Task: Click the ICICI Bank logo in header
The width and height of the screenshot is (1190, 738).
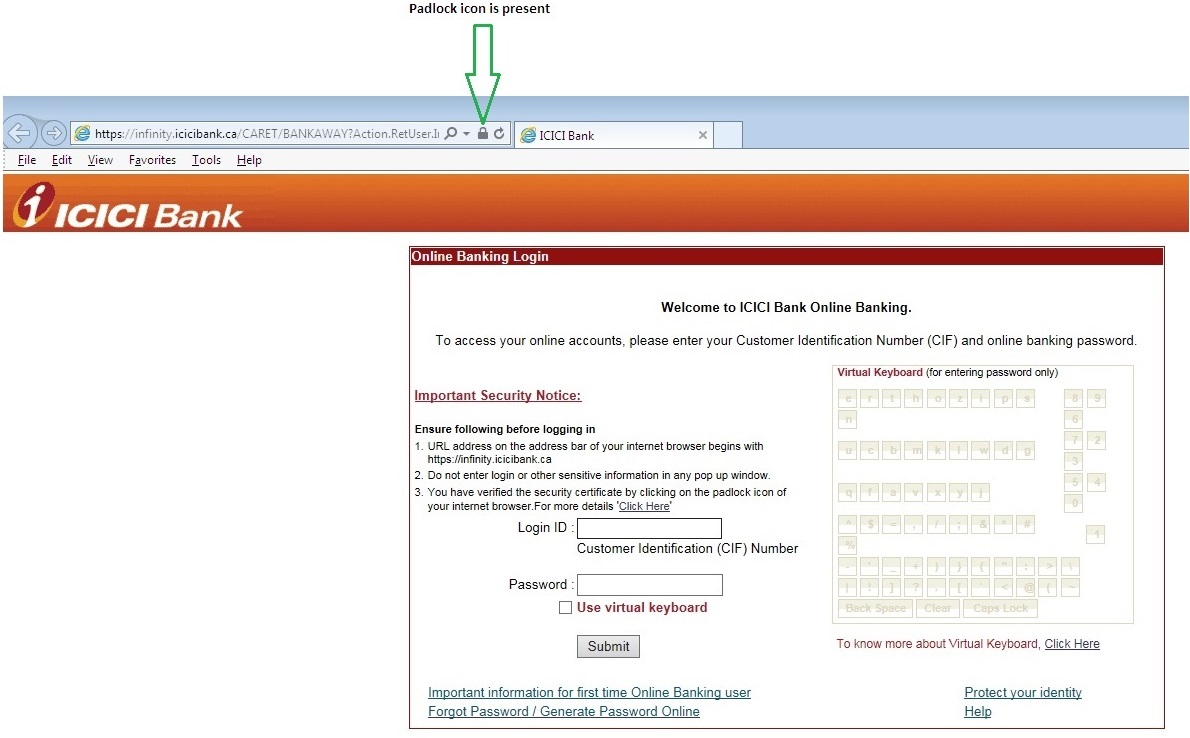Action: click(x=128, y=206)
